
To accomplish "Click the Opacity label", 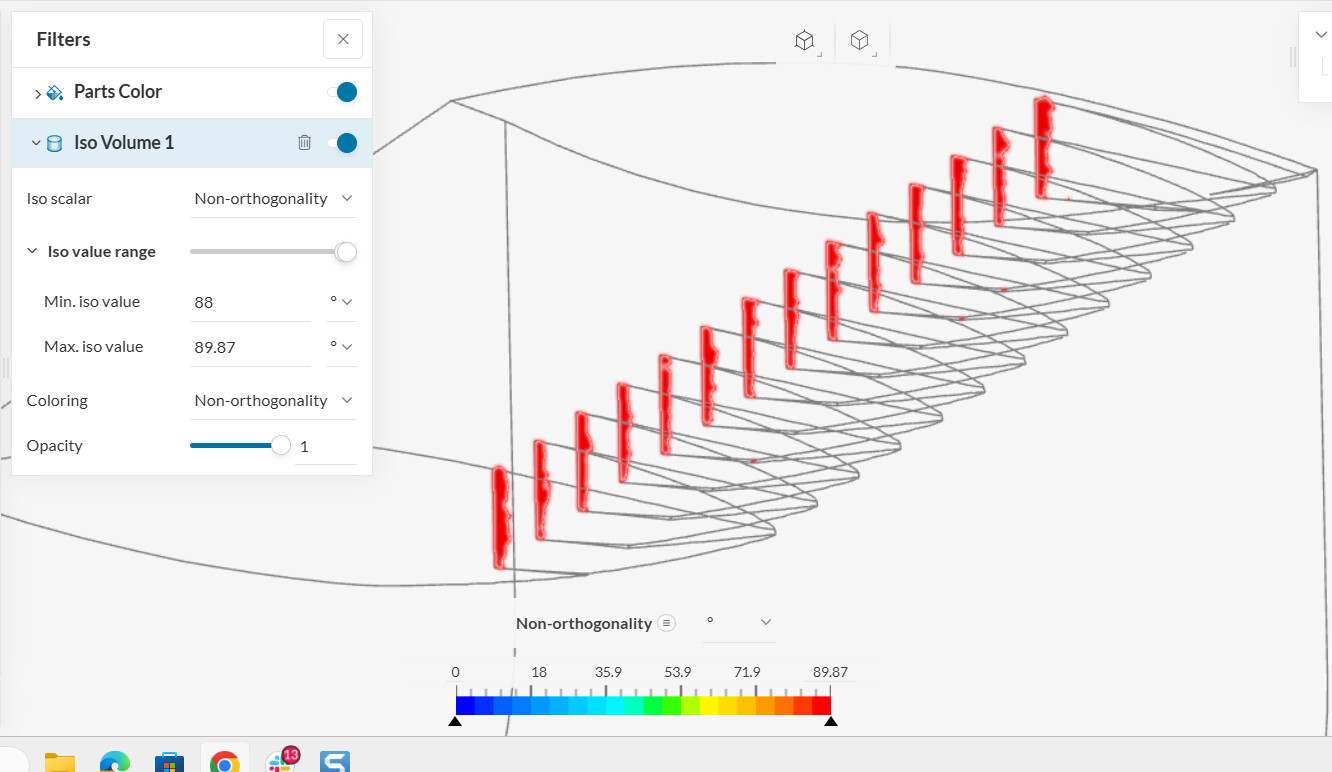I will pyautogui.click(x=55, y=446).
